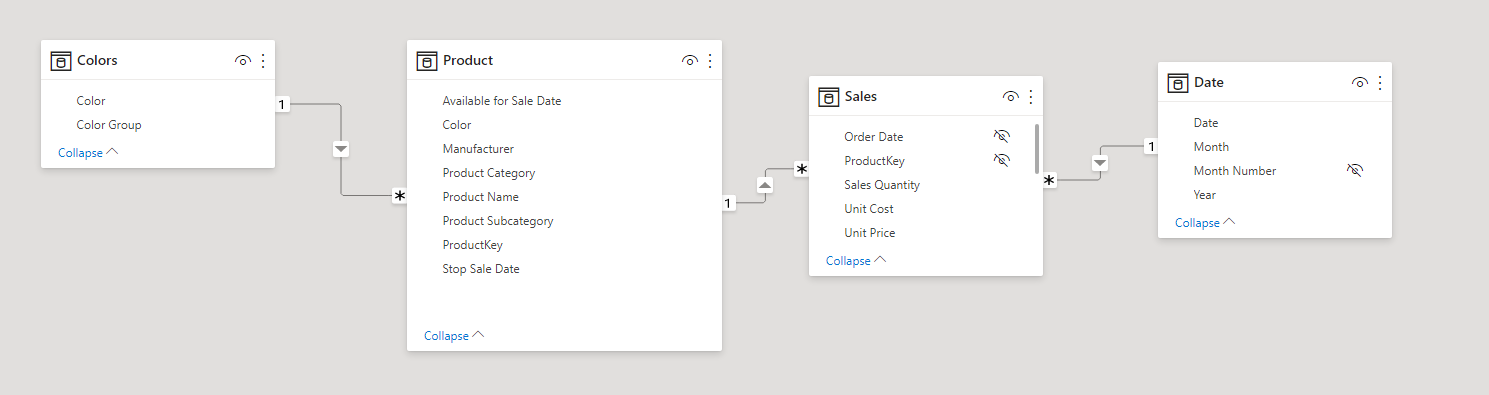
Task: Unhide the Month Number column in Date
Action: 1354,171
